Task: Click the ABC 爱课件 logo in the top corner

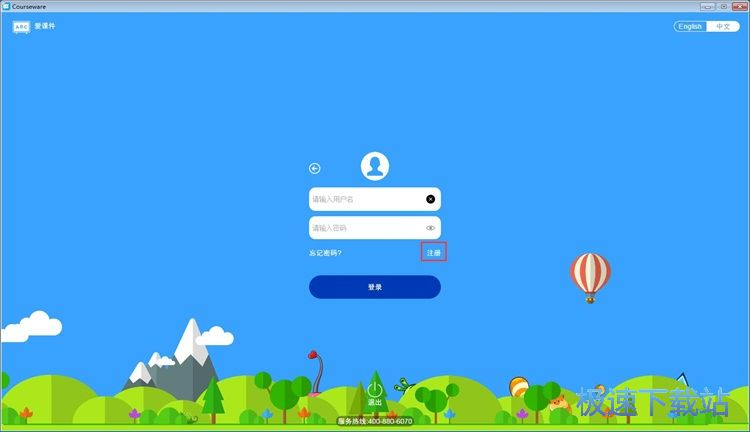Action: (x=33, y=27)
